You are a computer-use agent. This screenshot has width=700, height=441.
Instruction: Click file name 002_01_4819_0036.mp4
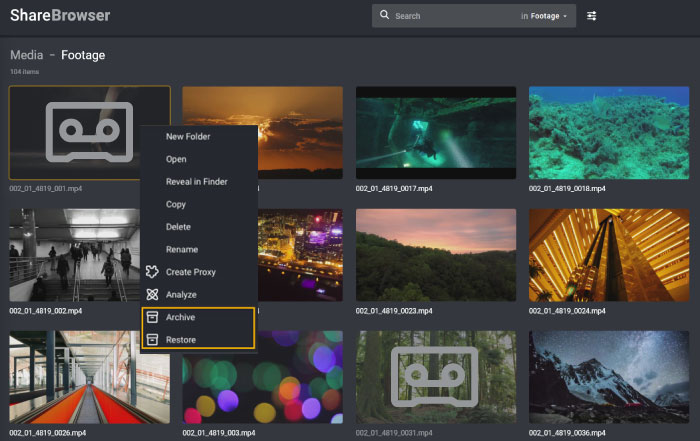click(x=567, y=433)
